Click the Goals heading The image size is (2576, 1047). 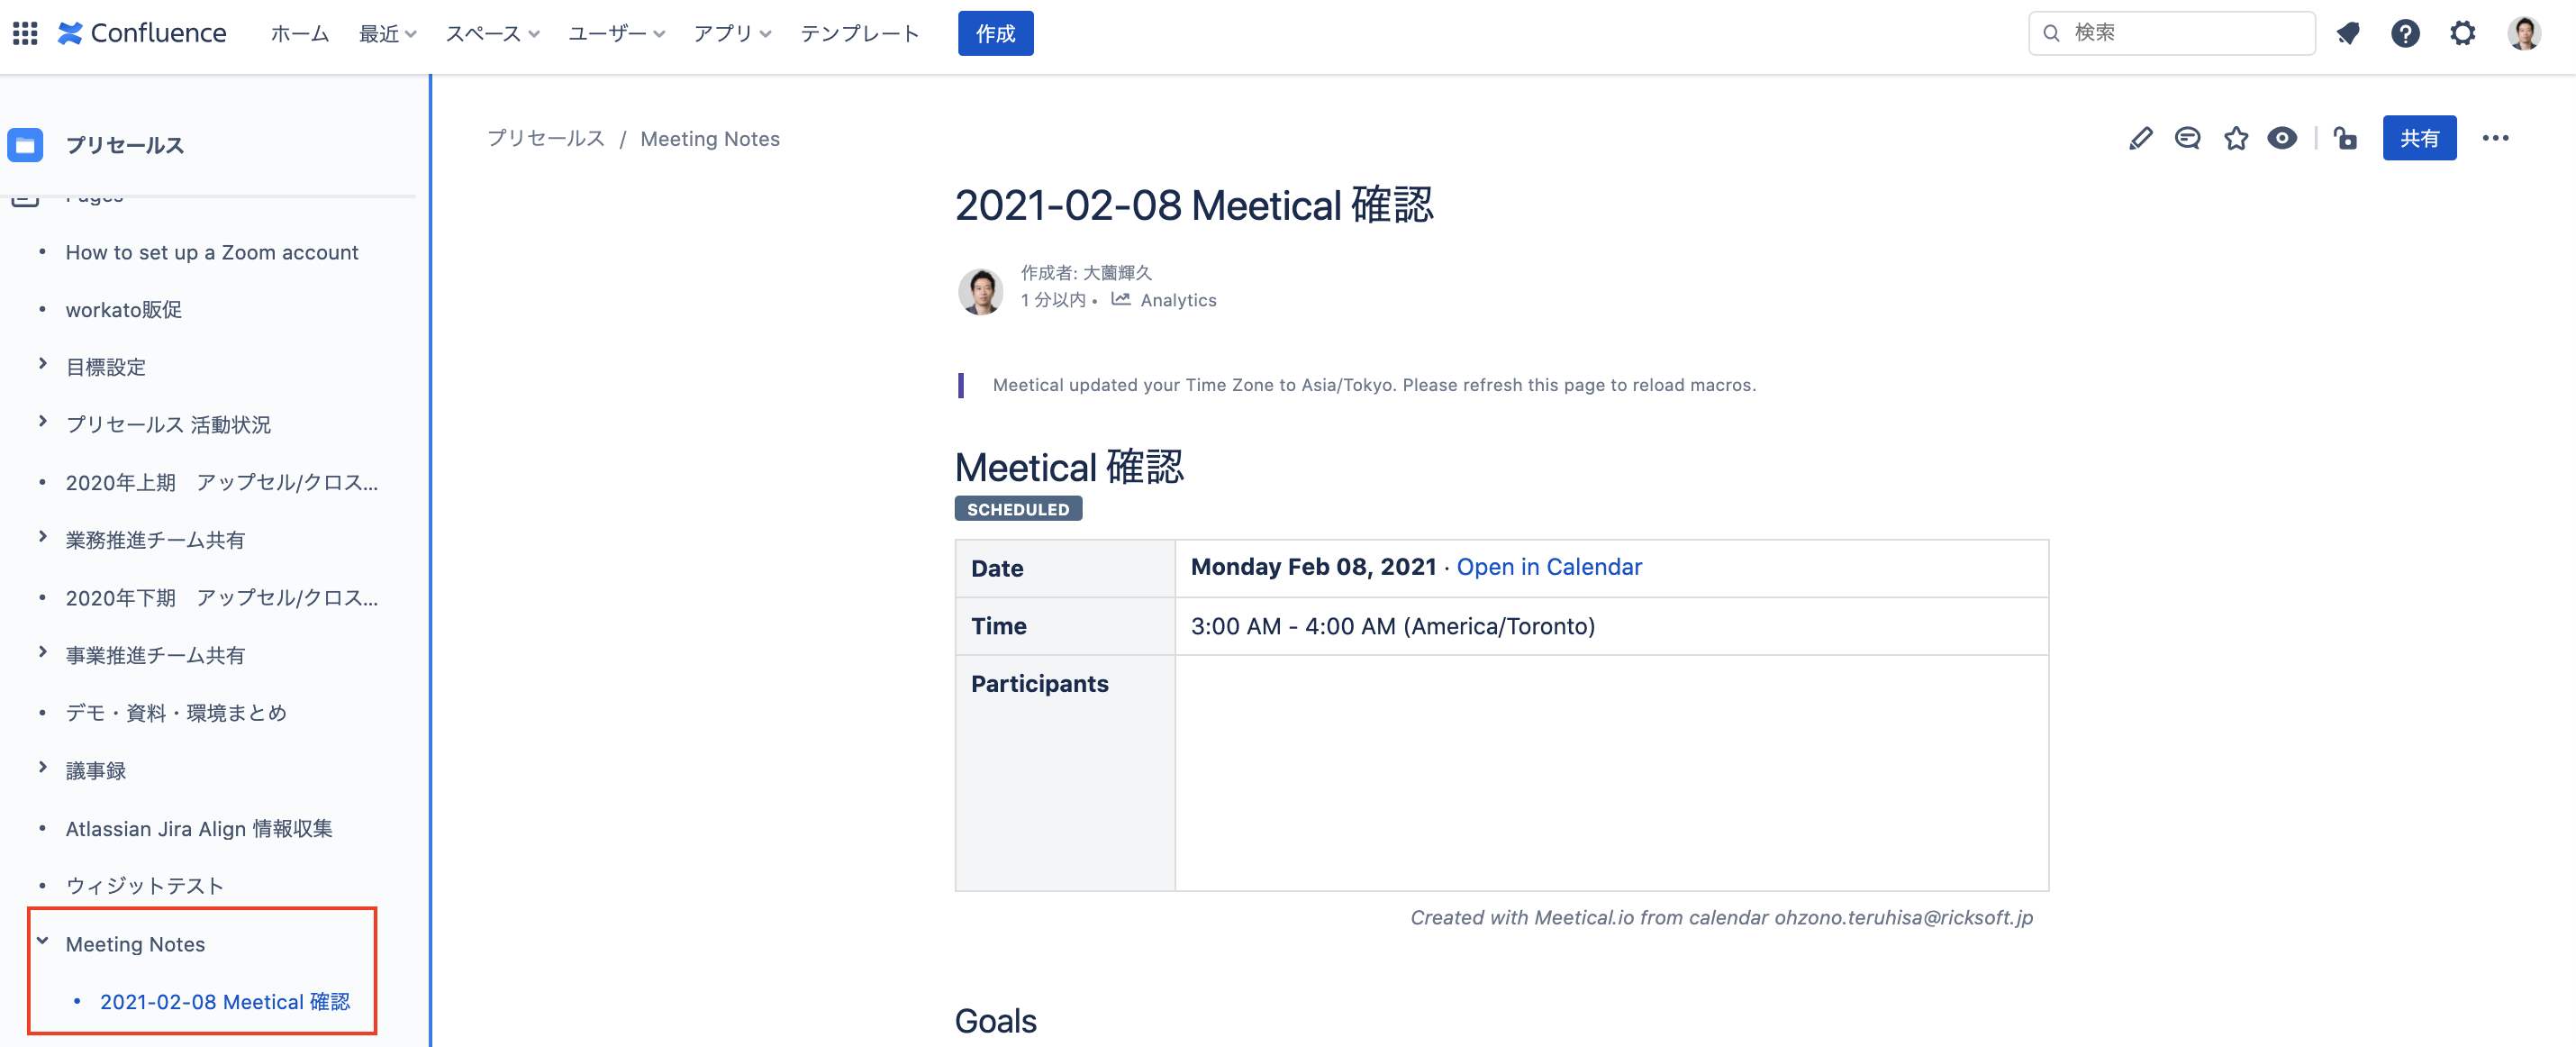[x=995, y=1021]
